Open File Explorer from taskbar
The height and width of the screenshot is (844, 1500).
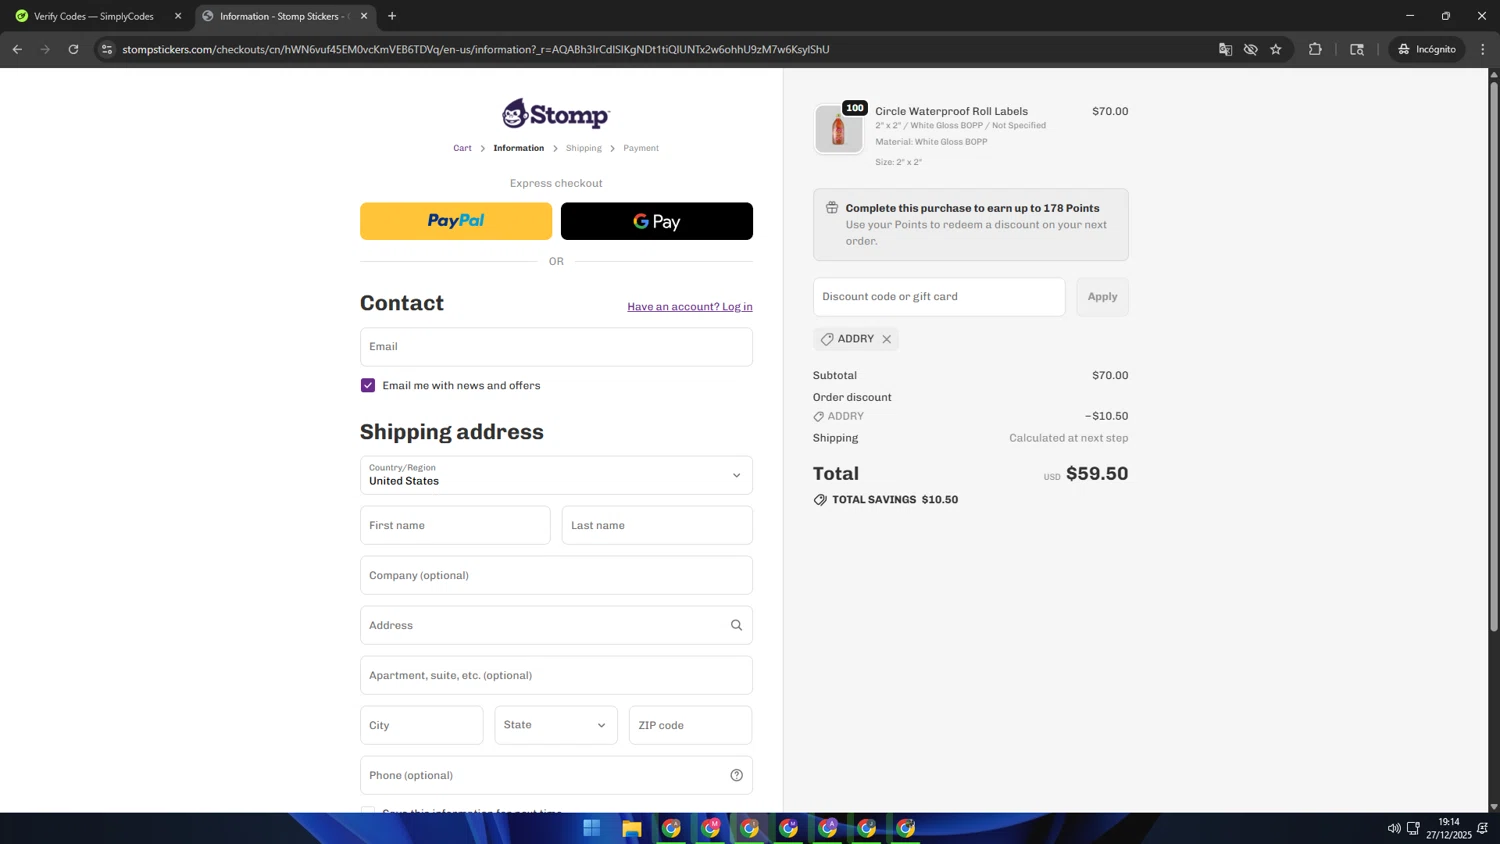631,828
